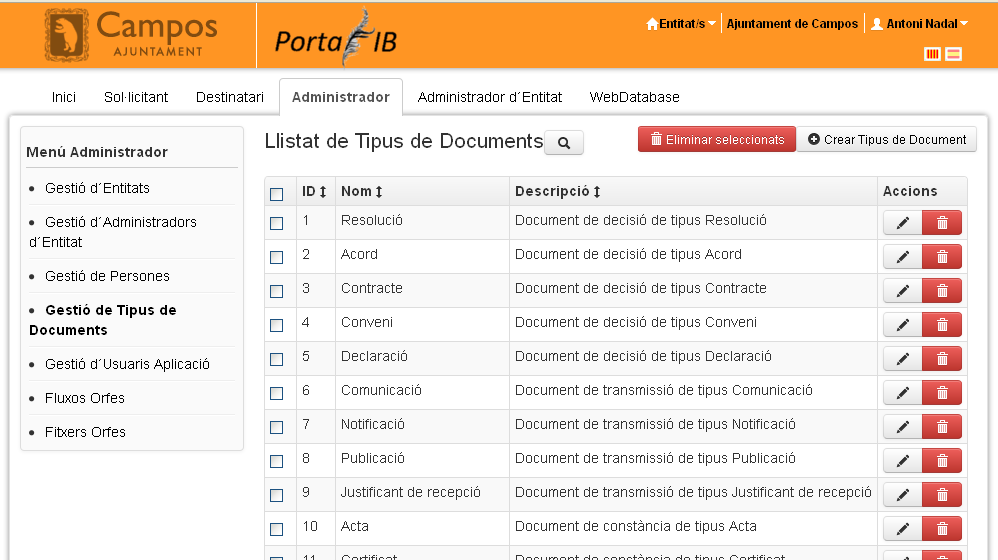This screenshot has width=998, height=560.
Task: Sort the table by Nom column
Action: point(361,191)
